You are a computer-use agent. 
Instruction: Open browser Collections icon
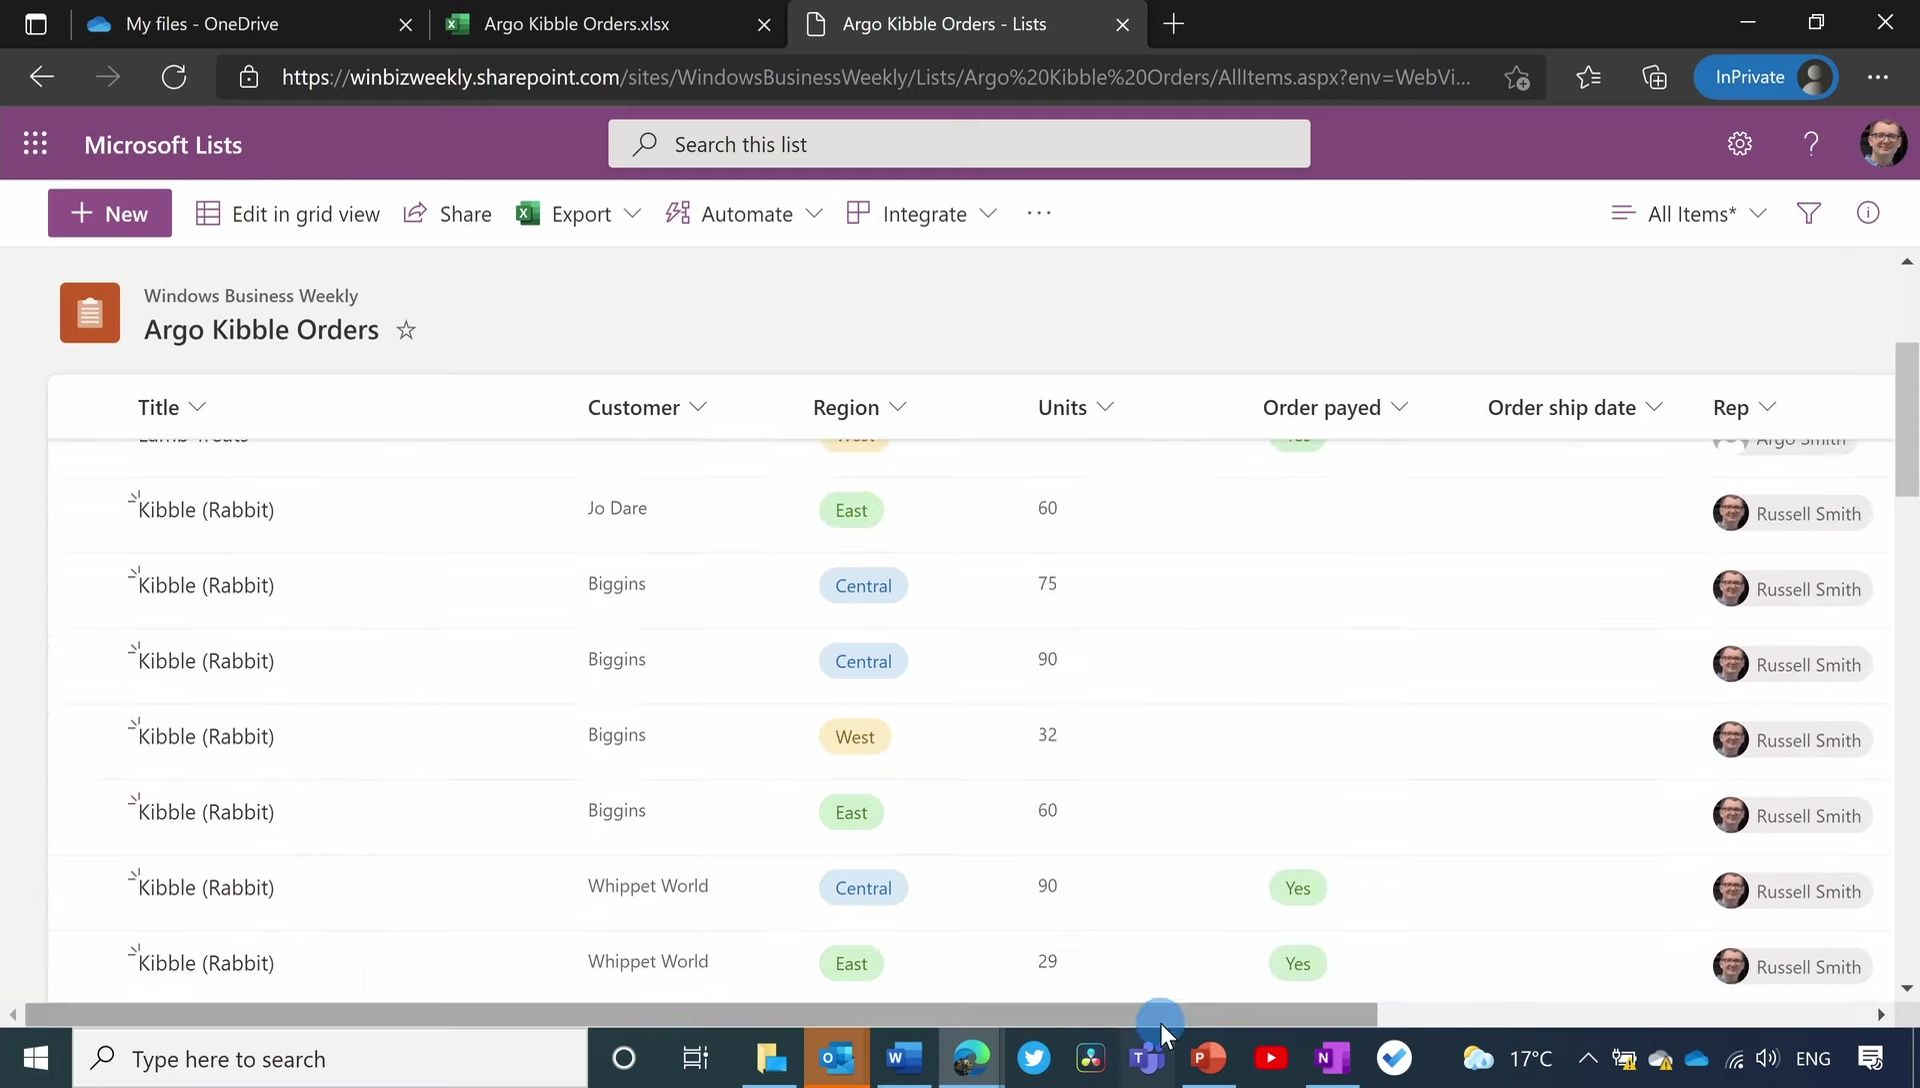coord(1654,77)
